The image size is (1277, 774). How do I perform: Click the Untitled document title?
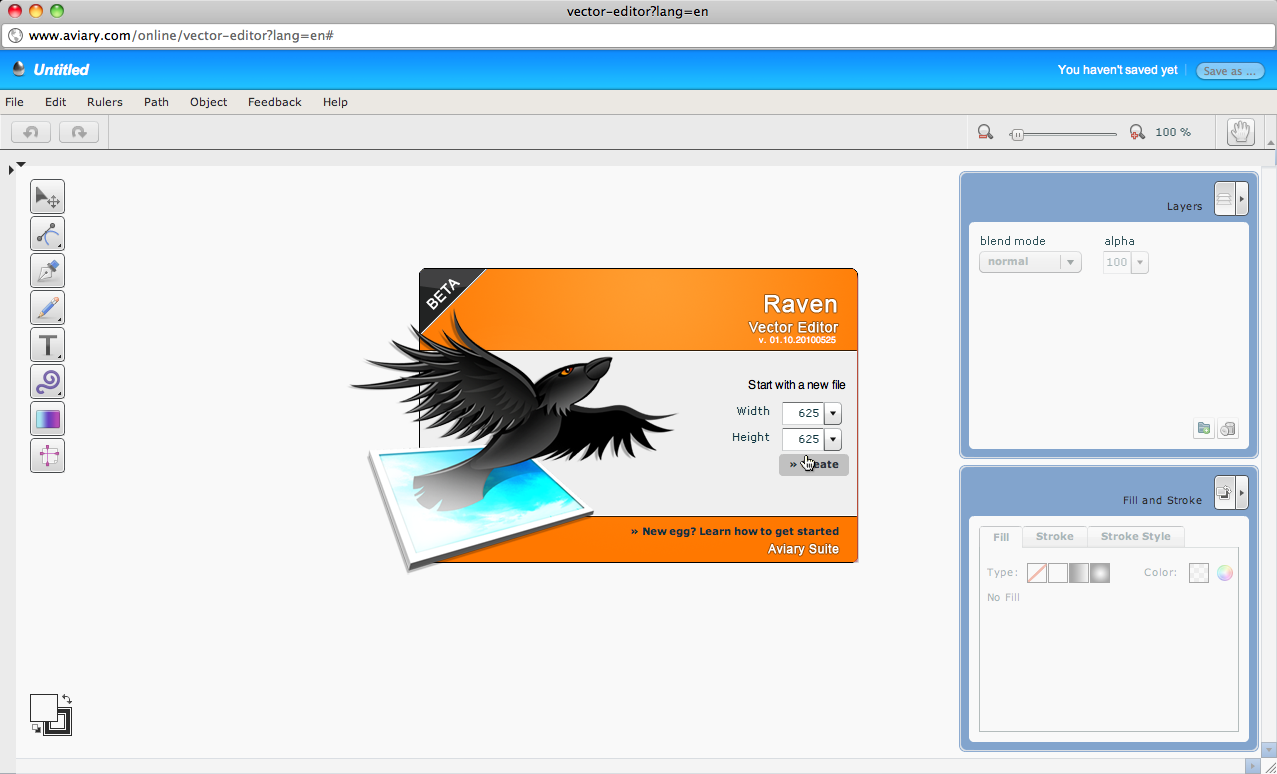[x=61, y=70]
